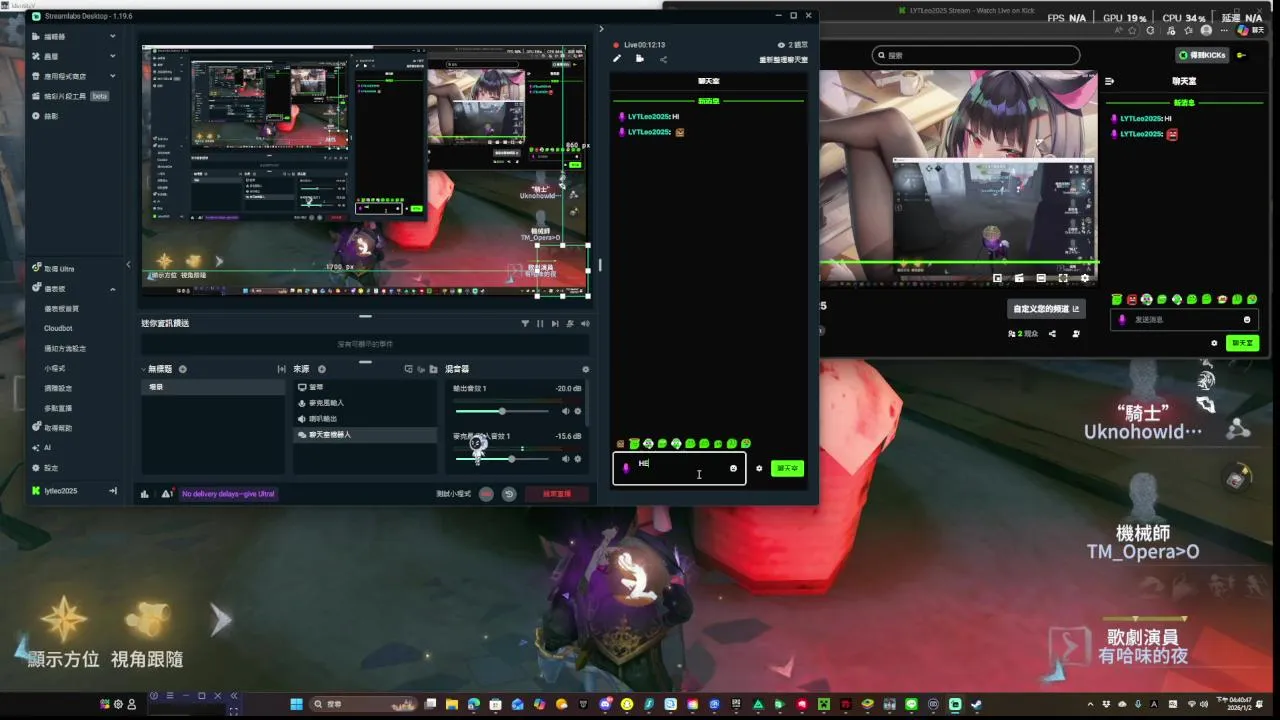The height and width of the screenshot is (720, 1280).
Task: Select the 場景 scene row
Action: (212, 387)
